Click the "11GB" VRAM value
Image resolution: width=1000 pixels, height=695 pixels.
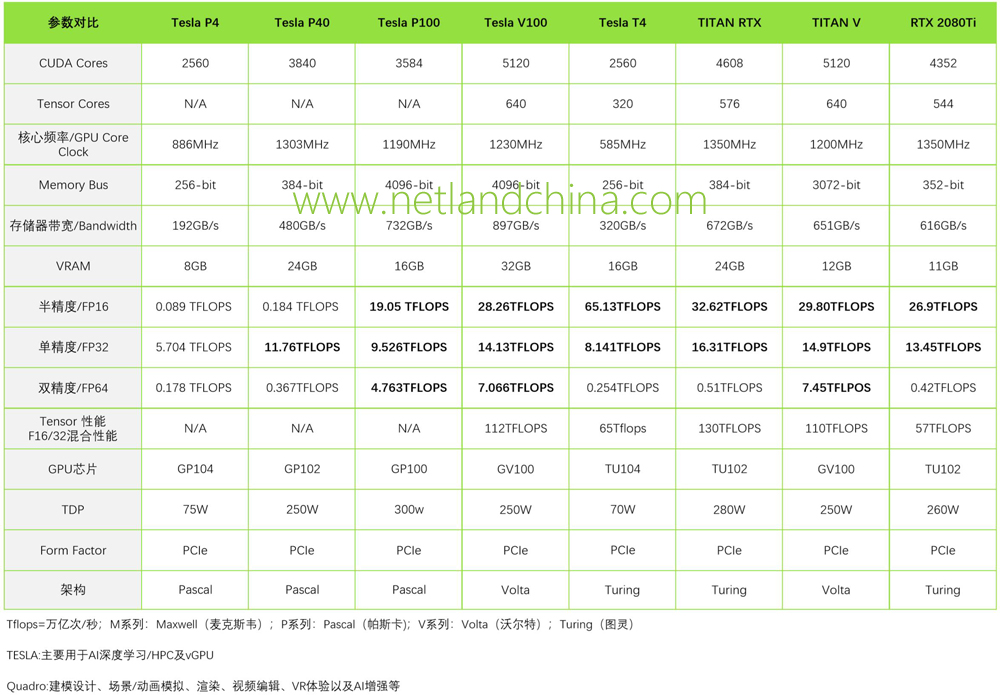point(943,267)
